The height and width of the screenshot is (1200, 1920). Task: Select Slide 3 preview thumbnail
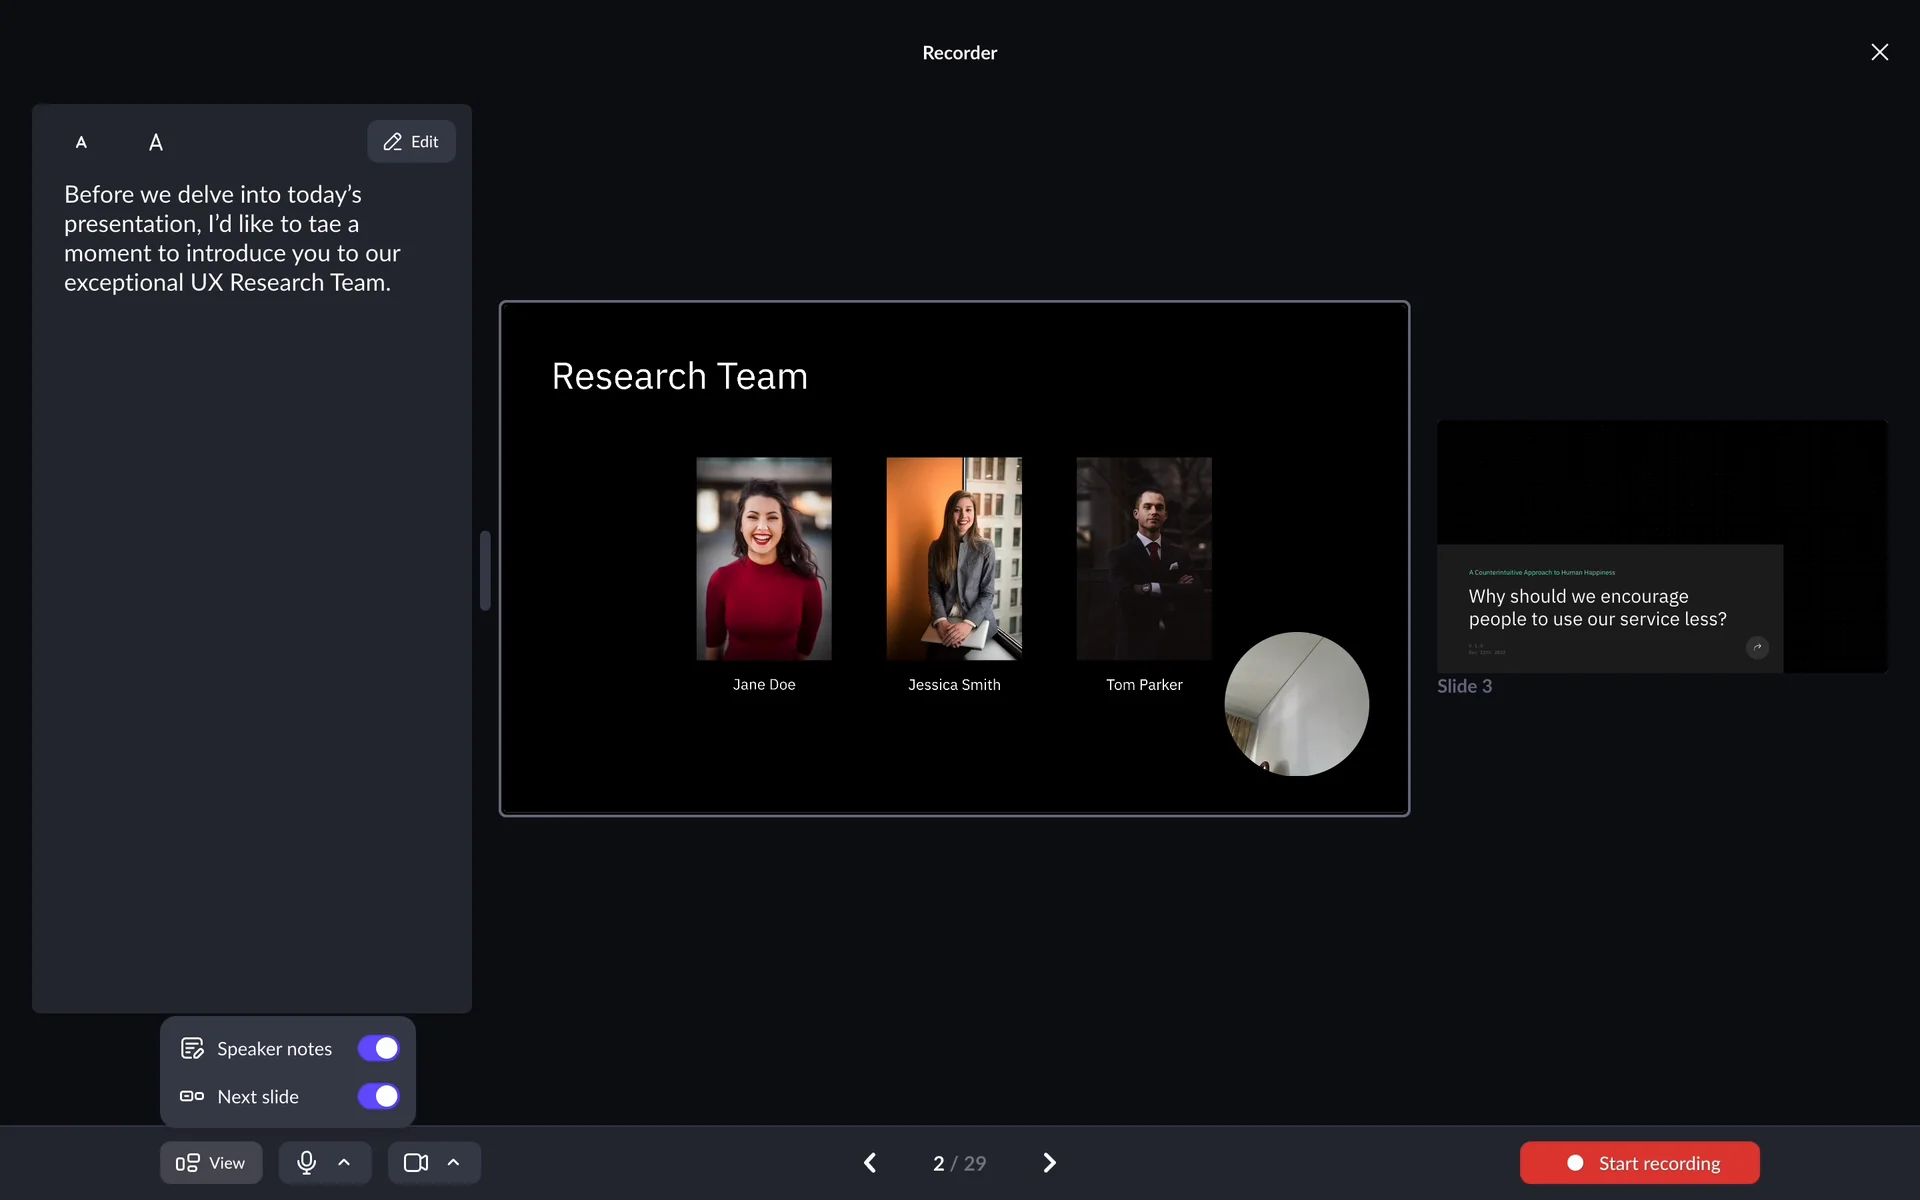[x=1661, y=546]
